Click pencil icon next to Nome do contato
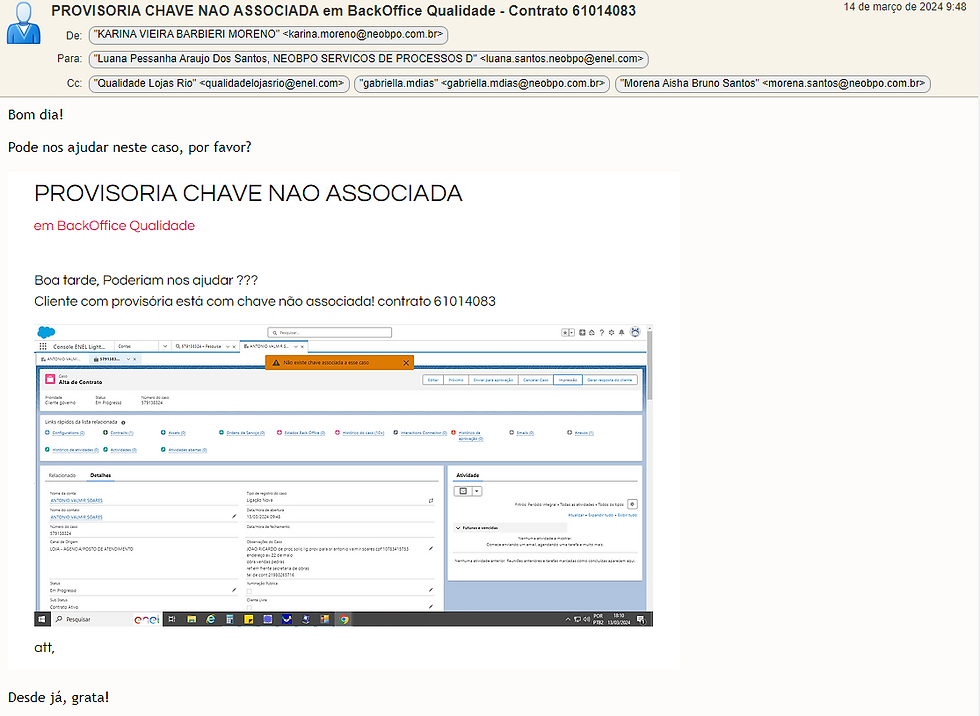Image resolution: width=980 pixels, height=716 pixels. click(234, 516)
